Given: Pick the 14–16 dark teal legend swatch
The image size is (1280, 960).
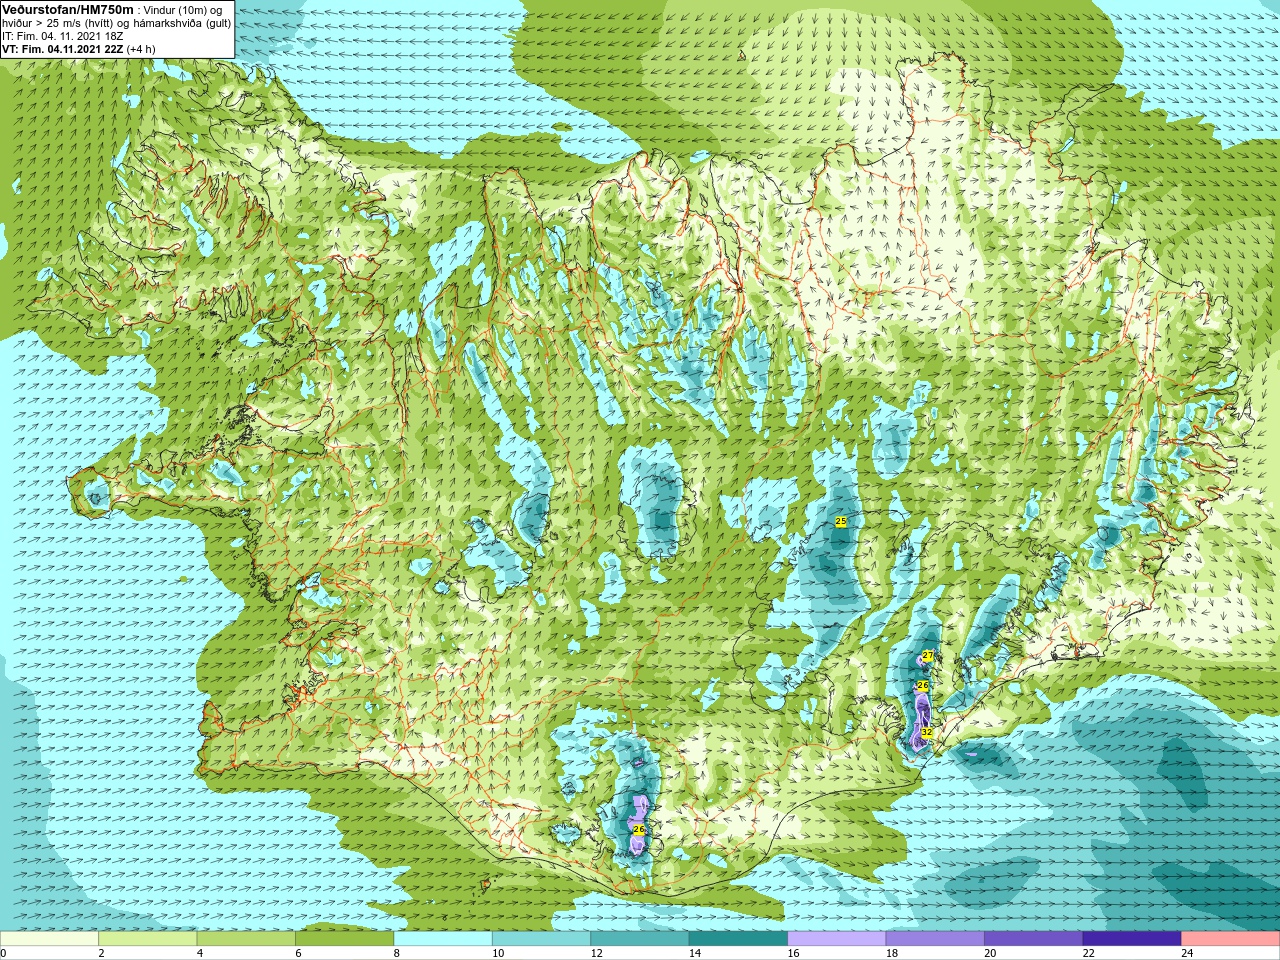Looking at the screenshot, I should point(738,939).
